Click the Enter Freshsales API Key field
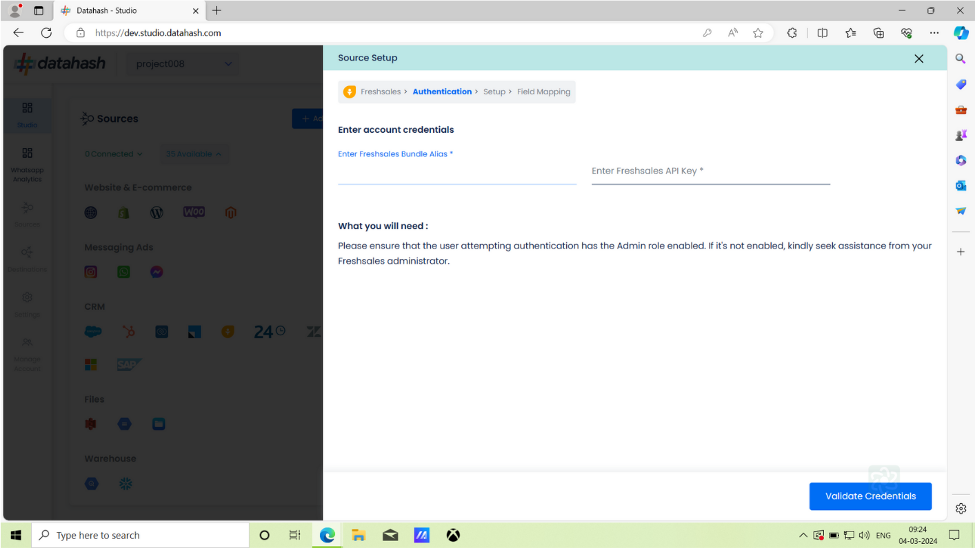Image resolution: width=977 pixels, height=550 pixels. (710, 171)
